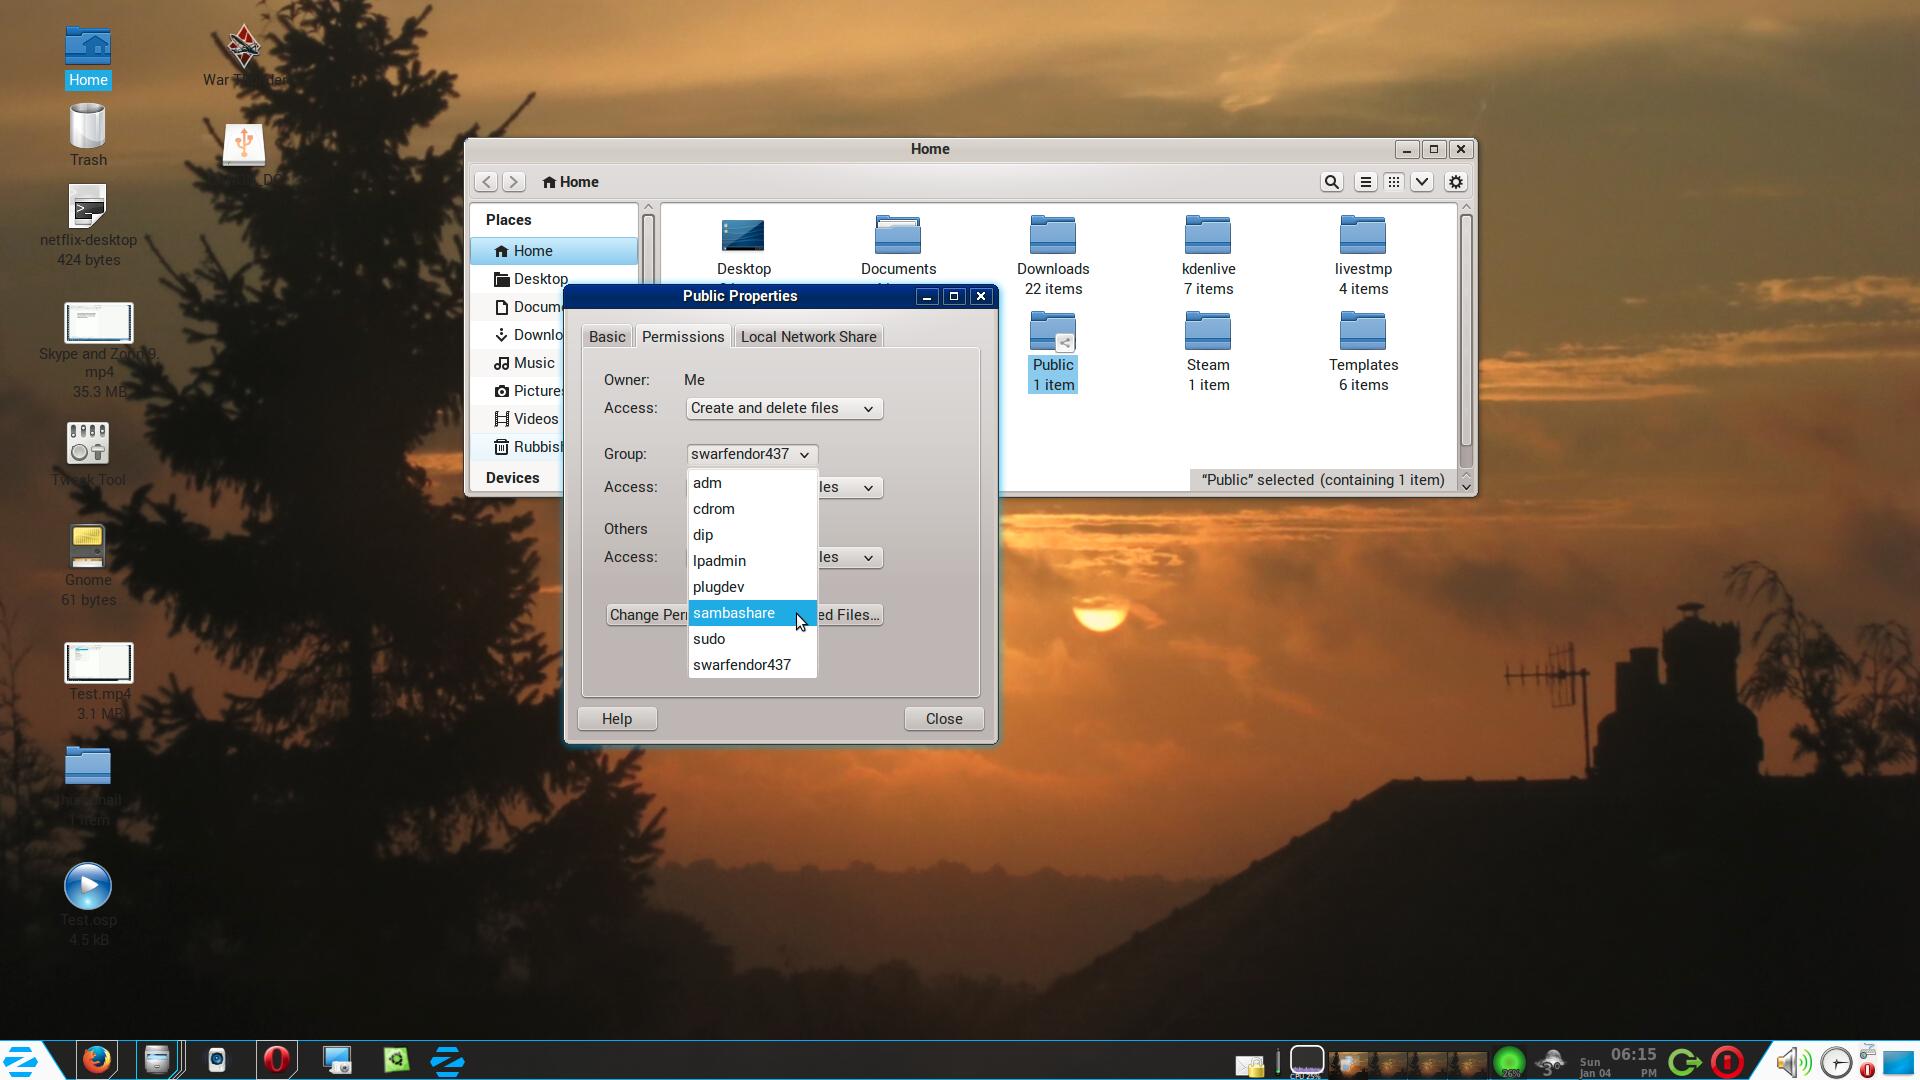
Task: Choose sudo in the group dropdown list
Action: pyautogui.click(x=709, y=639)
